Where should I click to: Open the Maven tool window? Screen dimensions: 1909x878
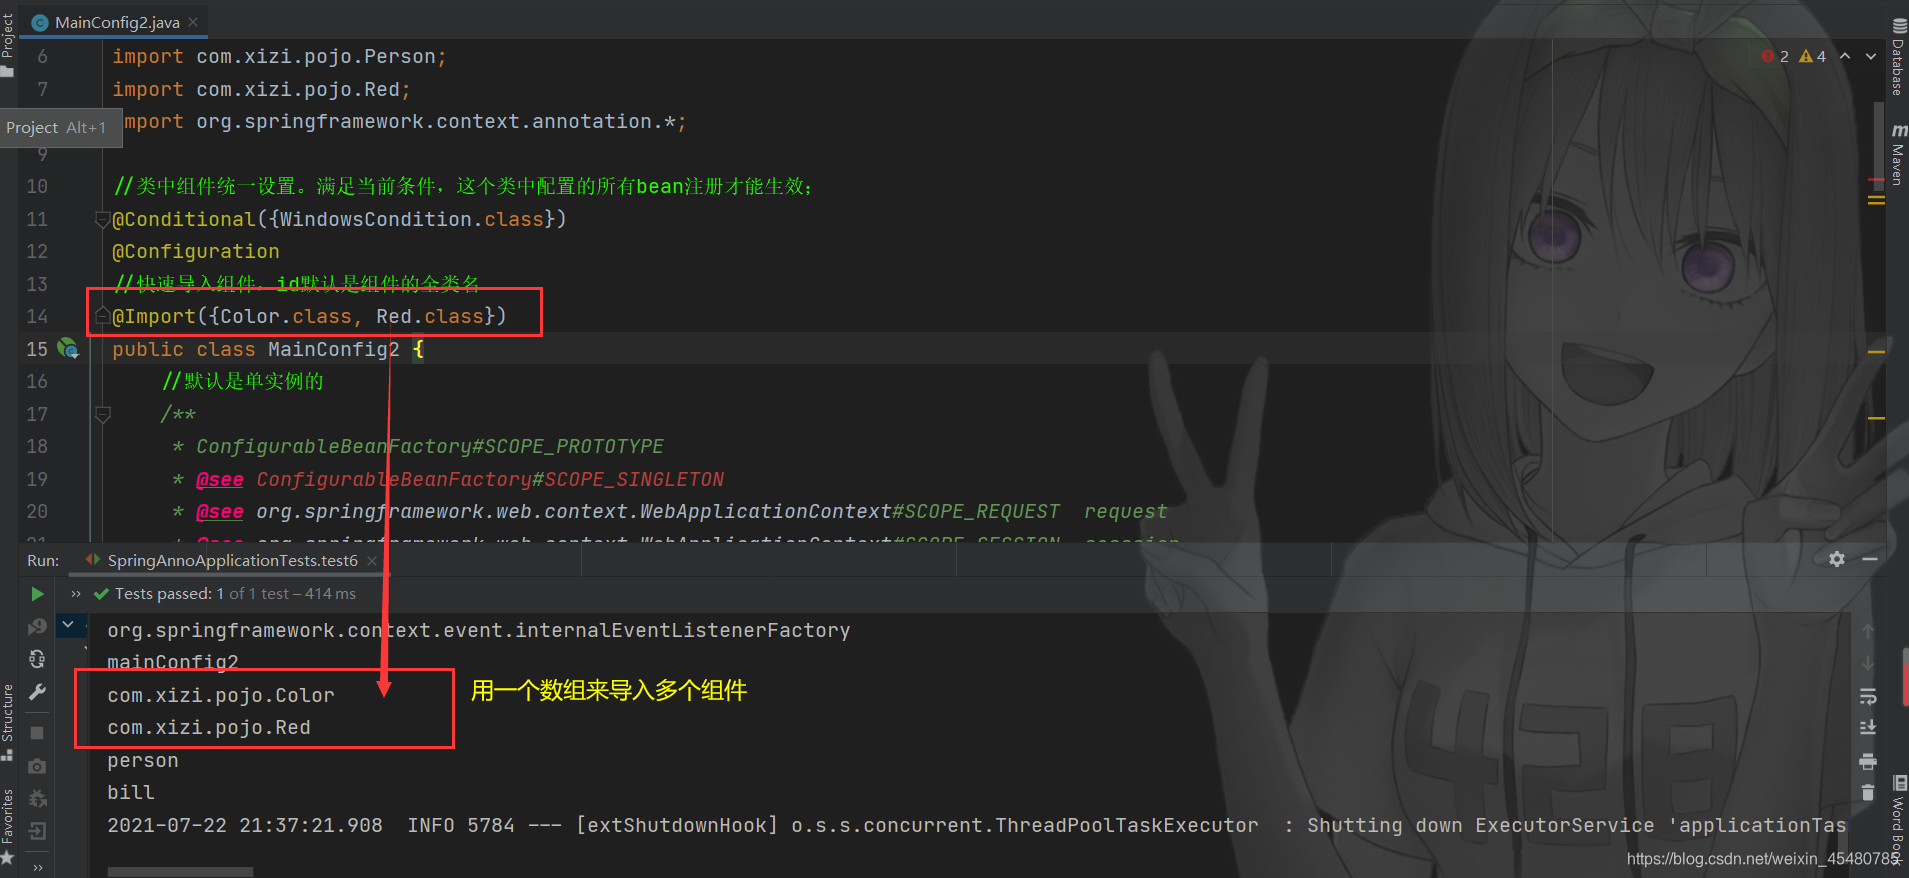[x=1898, y=155]
